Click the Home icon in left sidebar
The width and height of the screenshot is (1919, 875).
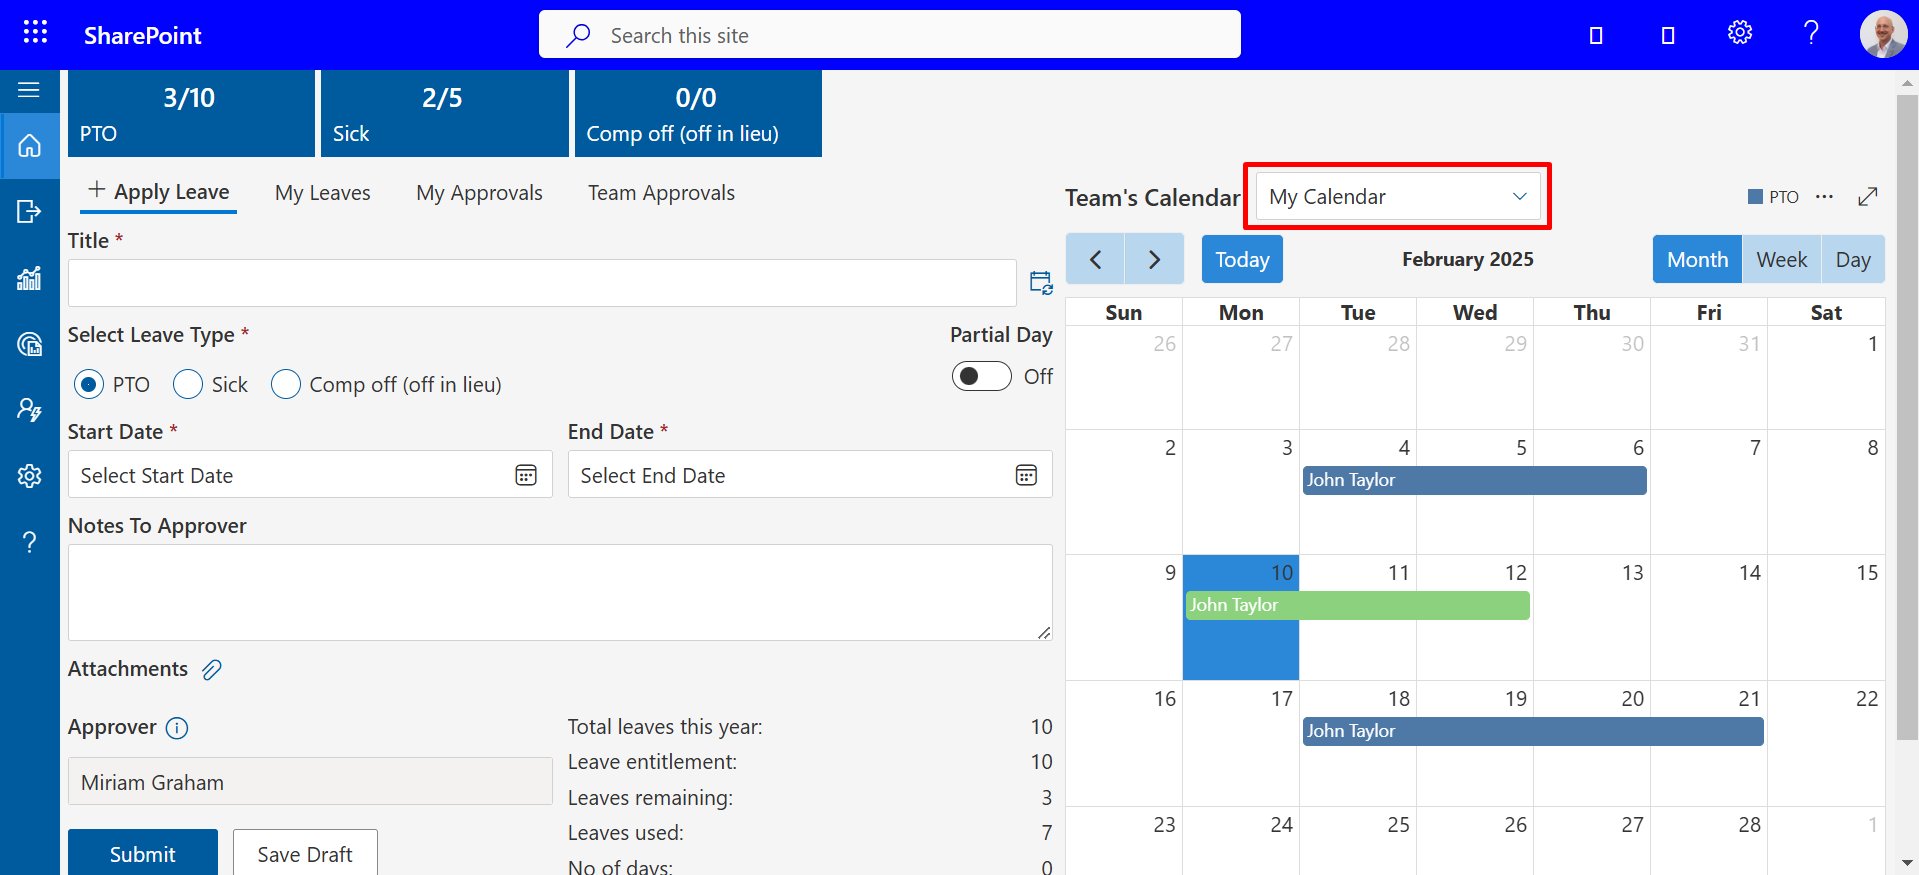pos(30,146)
